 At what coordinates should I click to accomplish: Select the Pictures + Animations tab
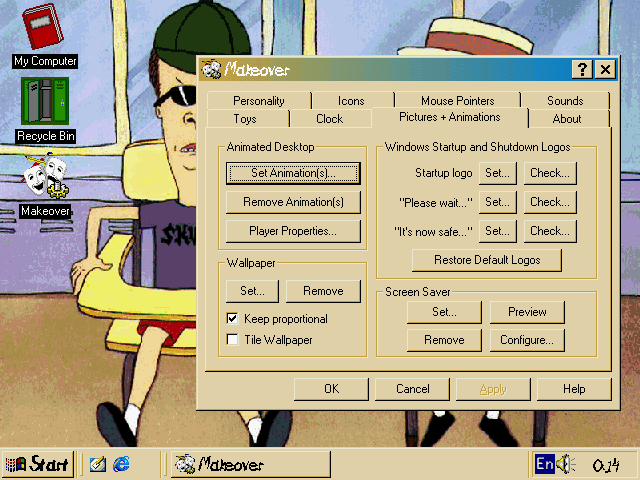coord(449,118)
